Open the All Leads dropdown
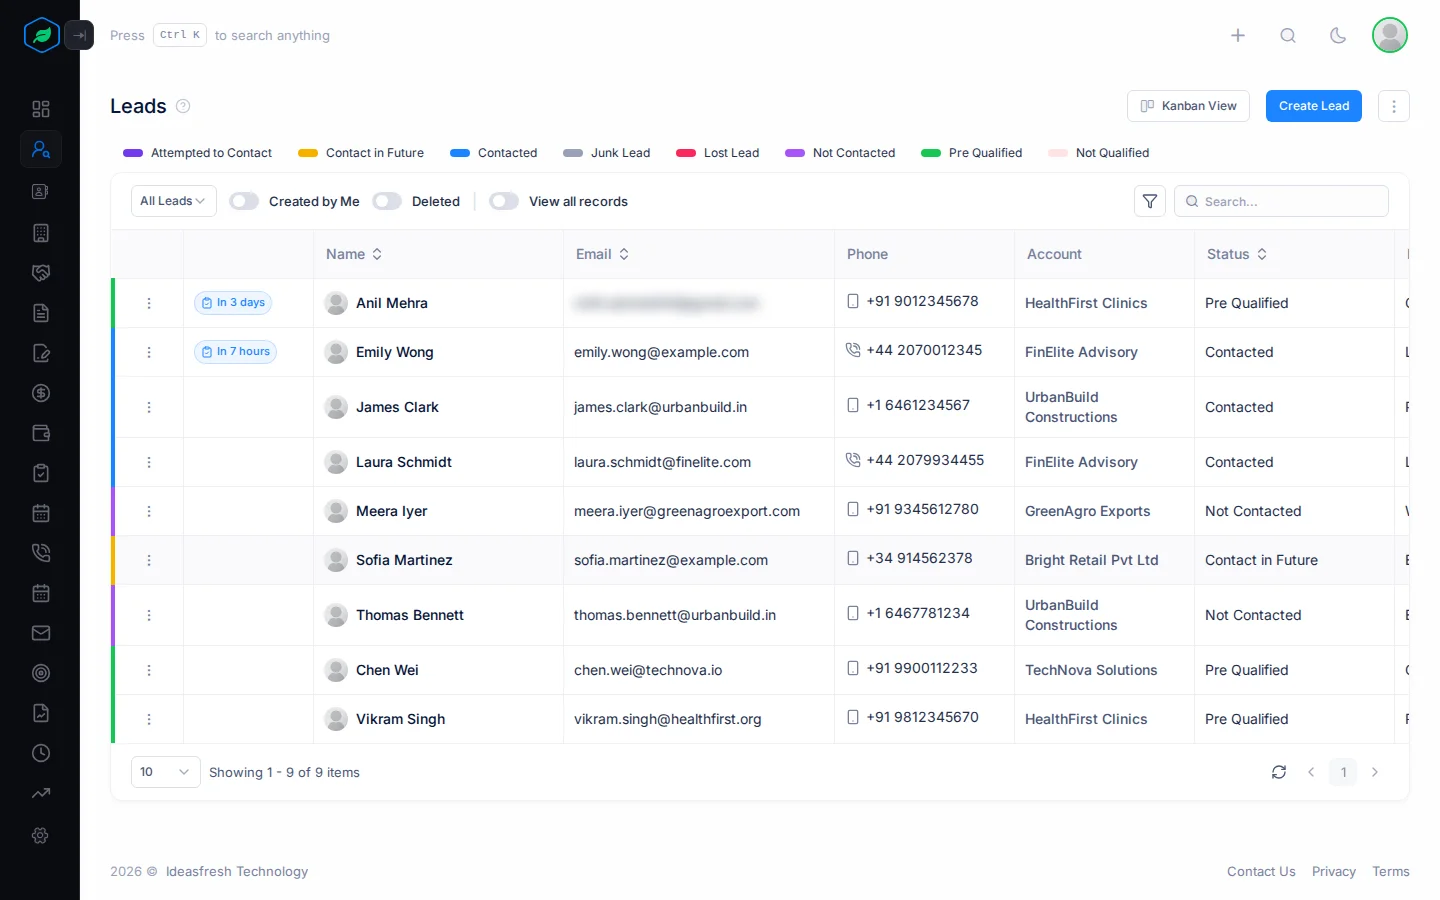The width and height of the screenshot is (1440, 900). pyautogui.click(x=174, y=201)
